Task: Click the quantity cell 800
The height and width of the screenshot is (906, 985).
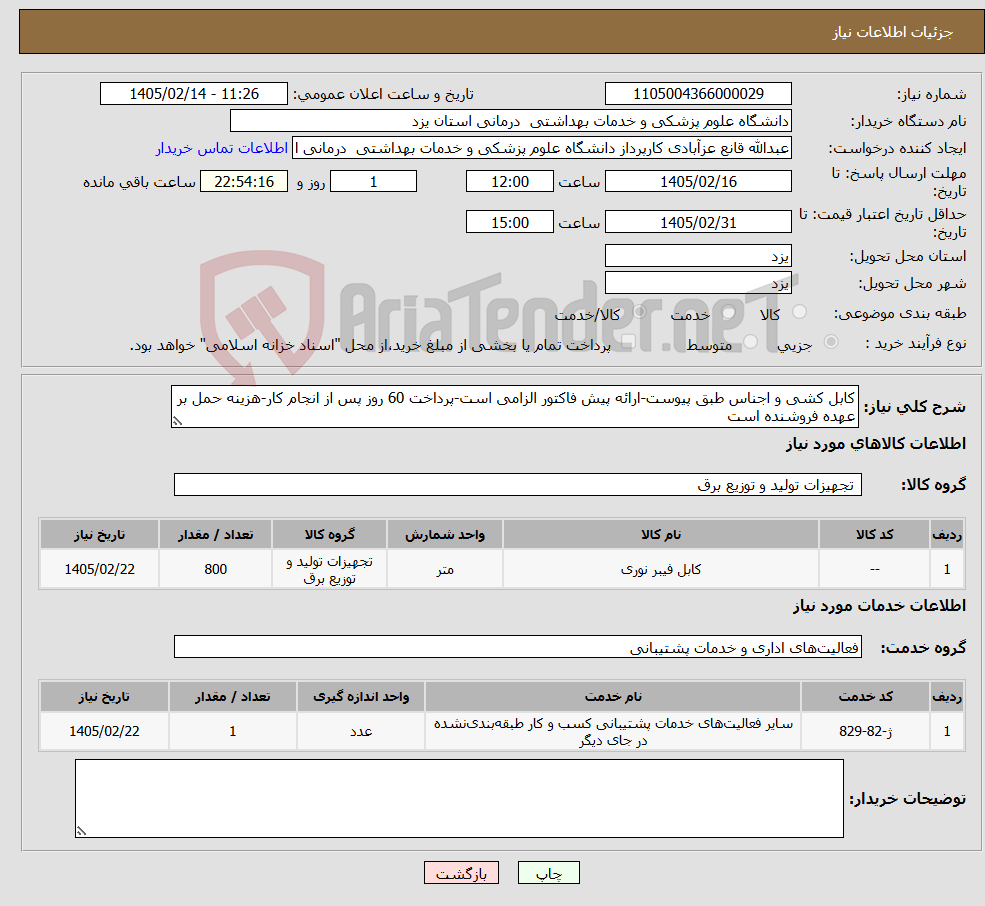Action: pyautogui.click(x=215, y=569)
